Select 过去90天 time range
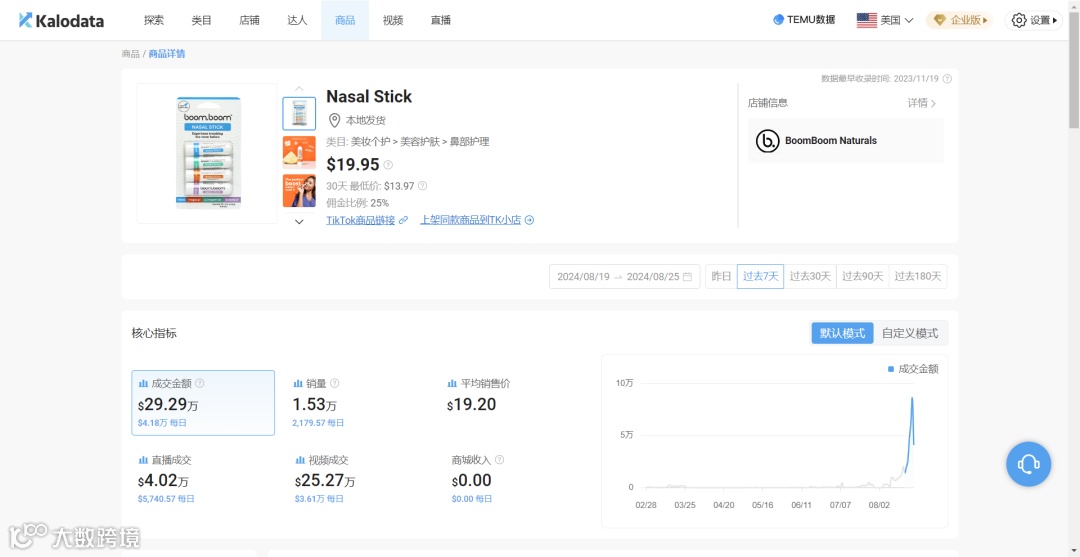The image size is (1080, 557). [862, 277]
